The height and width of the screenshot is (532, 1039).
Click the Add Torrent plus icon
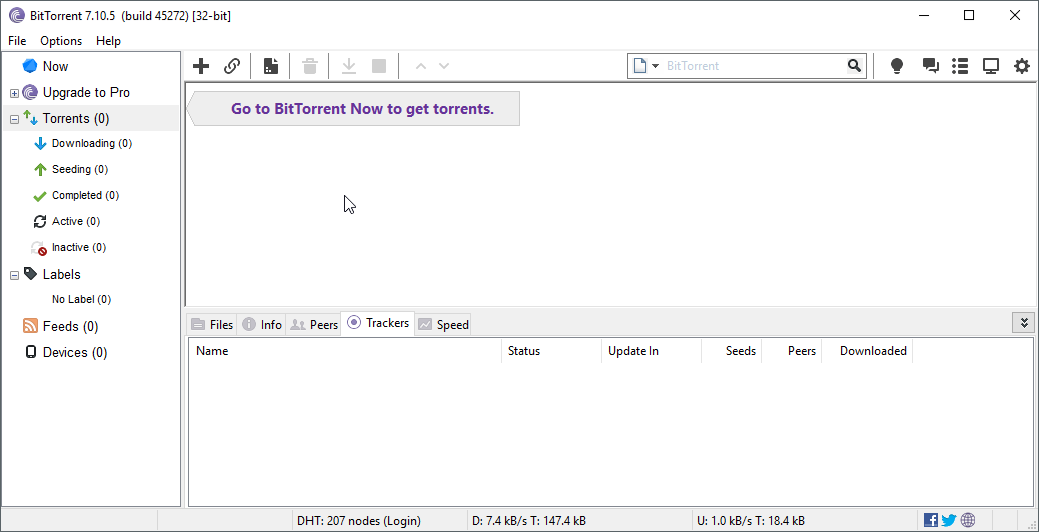pyautogui.click(x=201, y=66)
